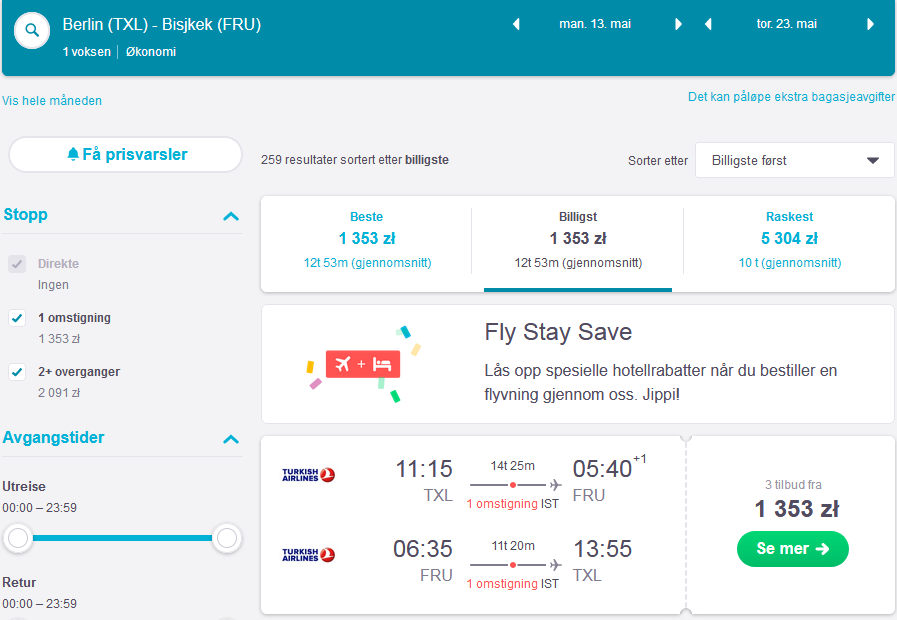Click Turkish Airlines logo on return flight
Viewport: 897px width, 620px height.
coord(308,555)
